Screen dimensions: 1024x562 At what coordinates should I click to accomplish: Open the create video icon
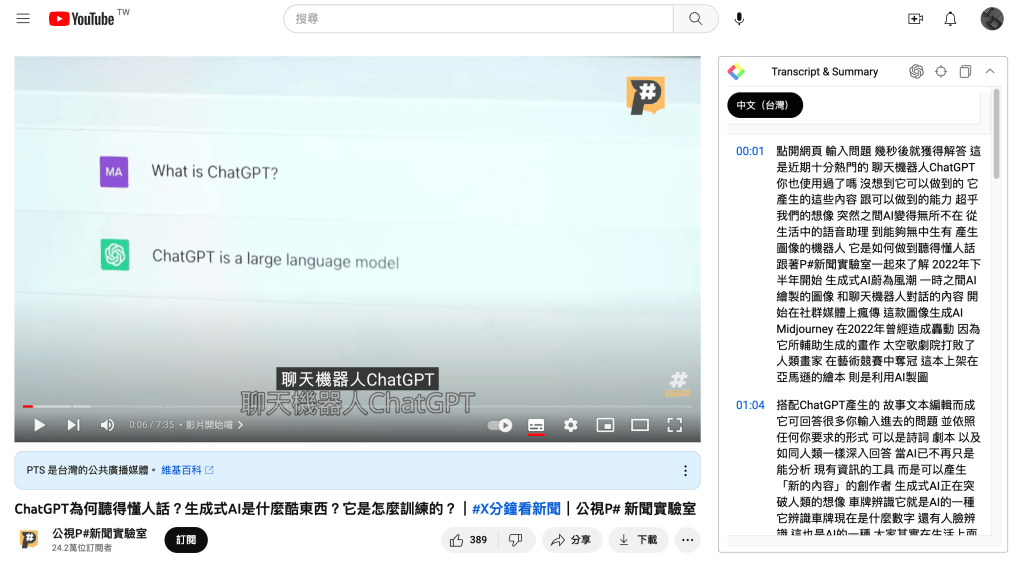click(x=916, y=19)
